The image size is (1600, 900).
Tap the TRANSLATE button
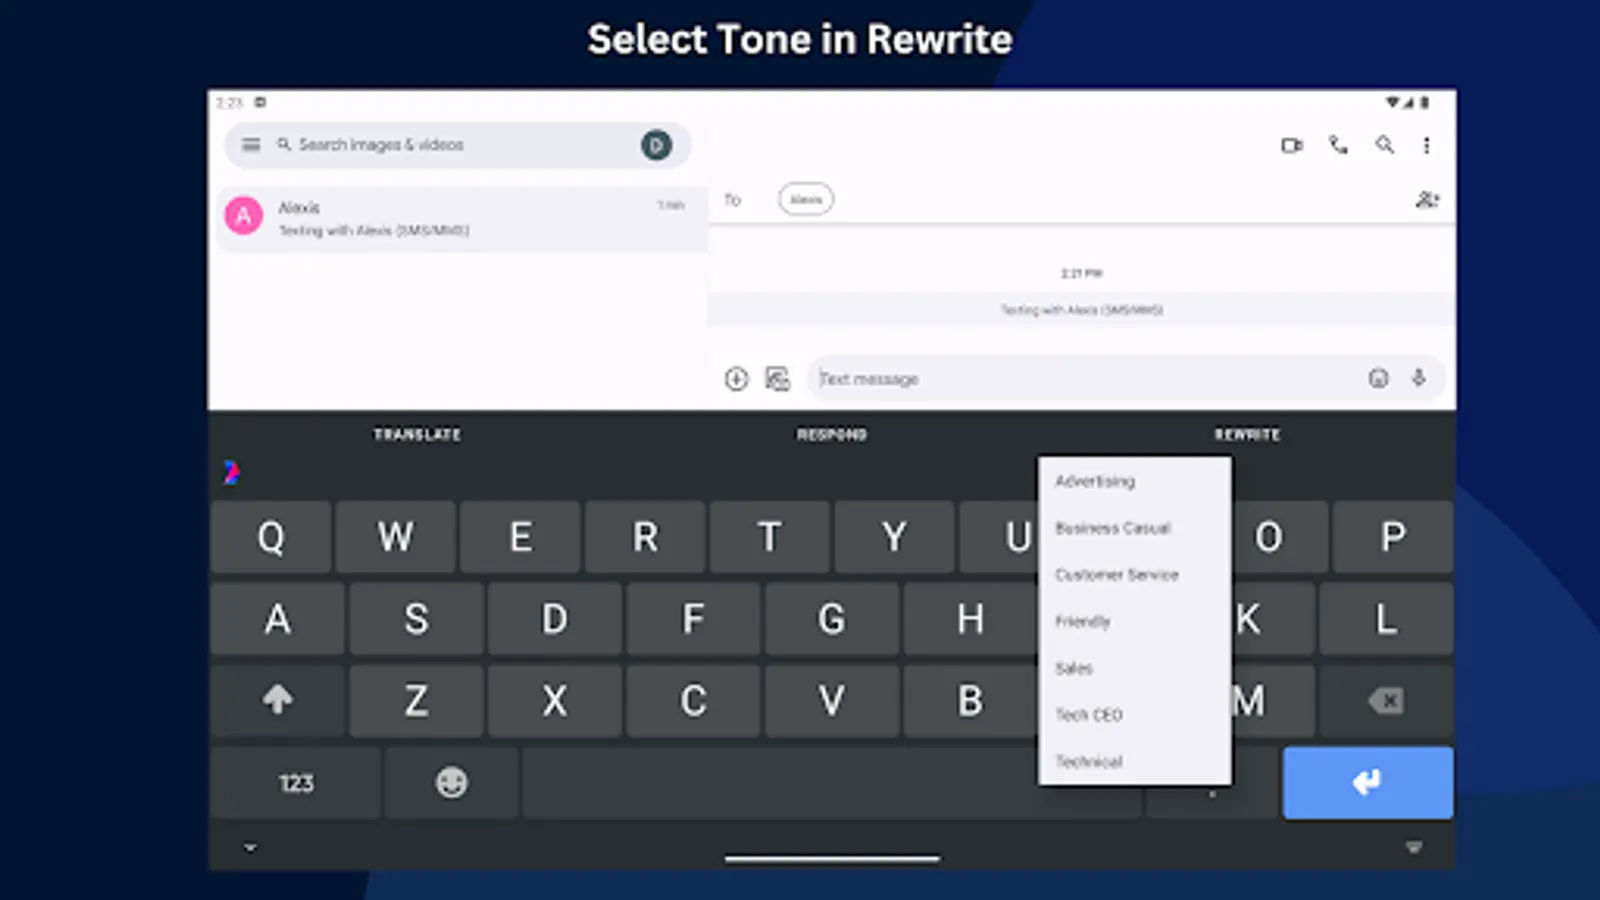pos(417,435)
